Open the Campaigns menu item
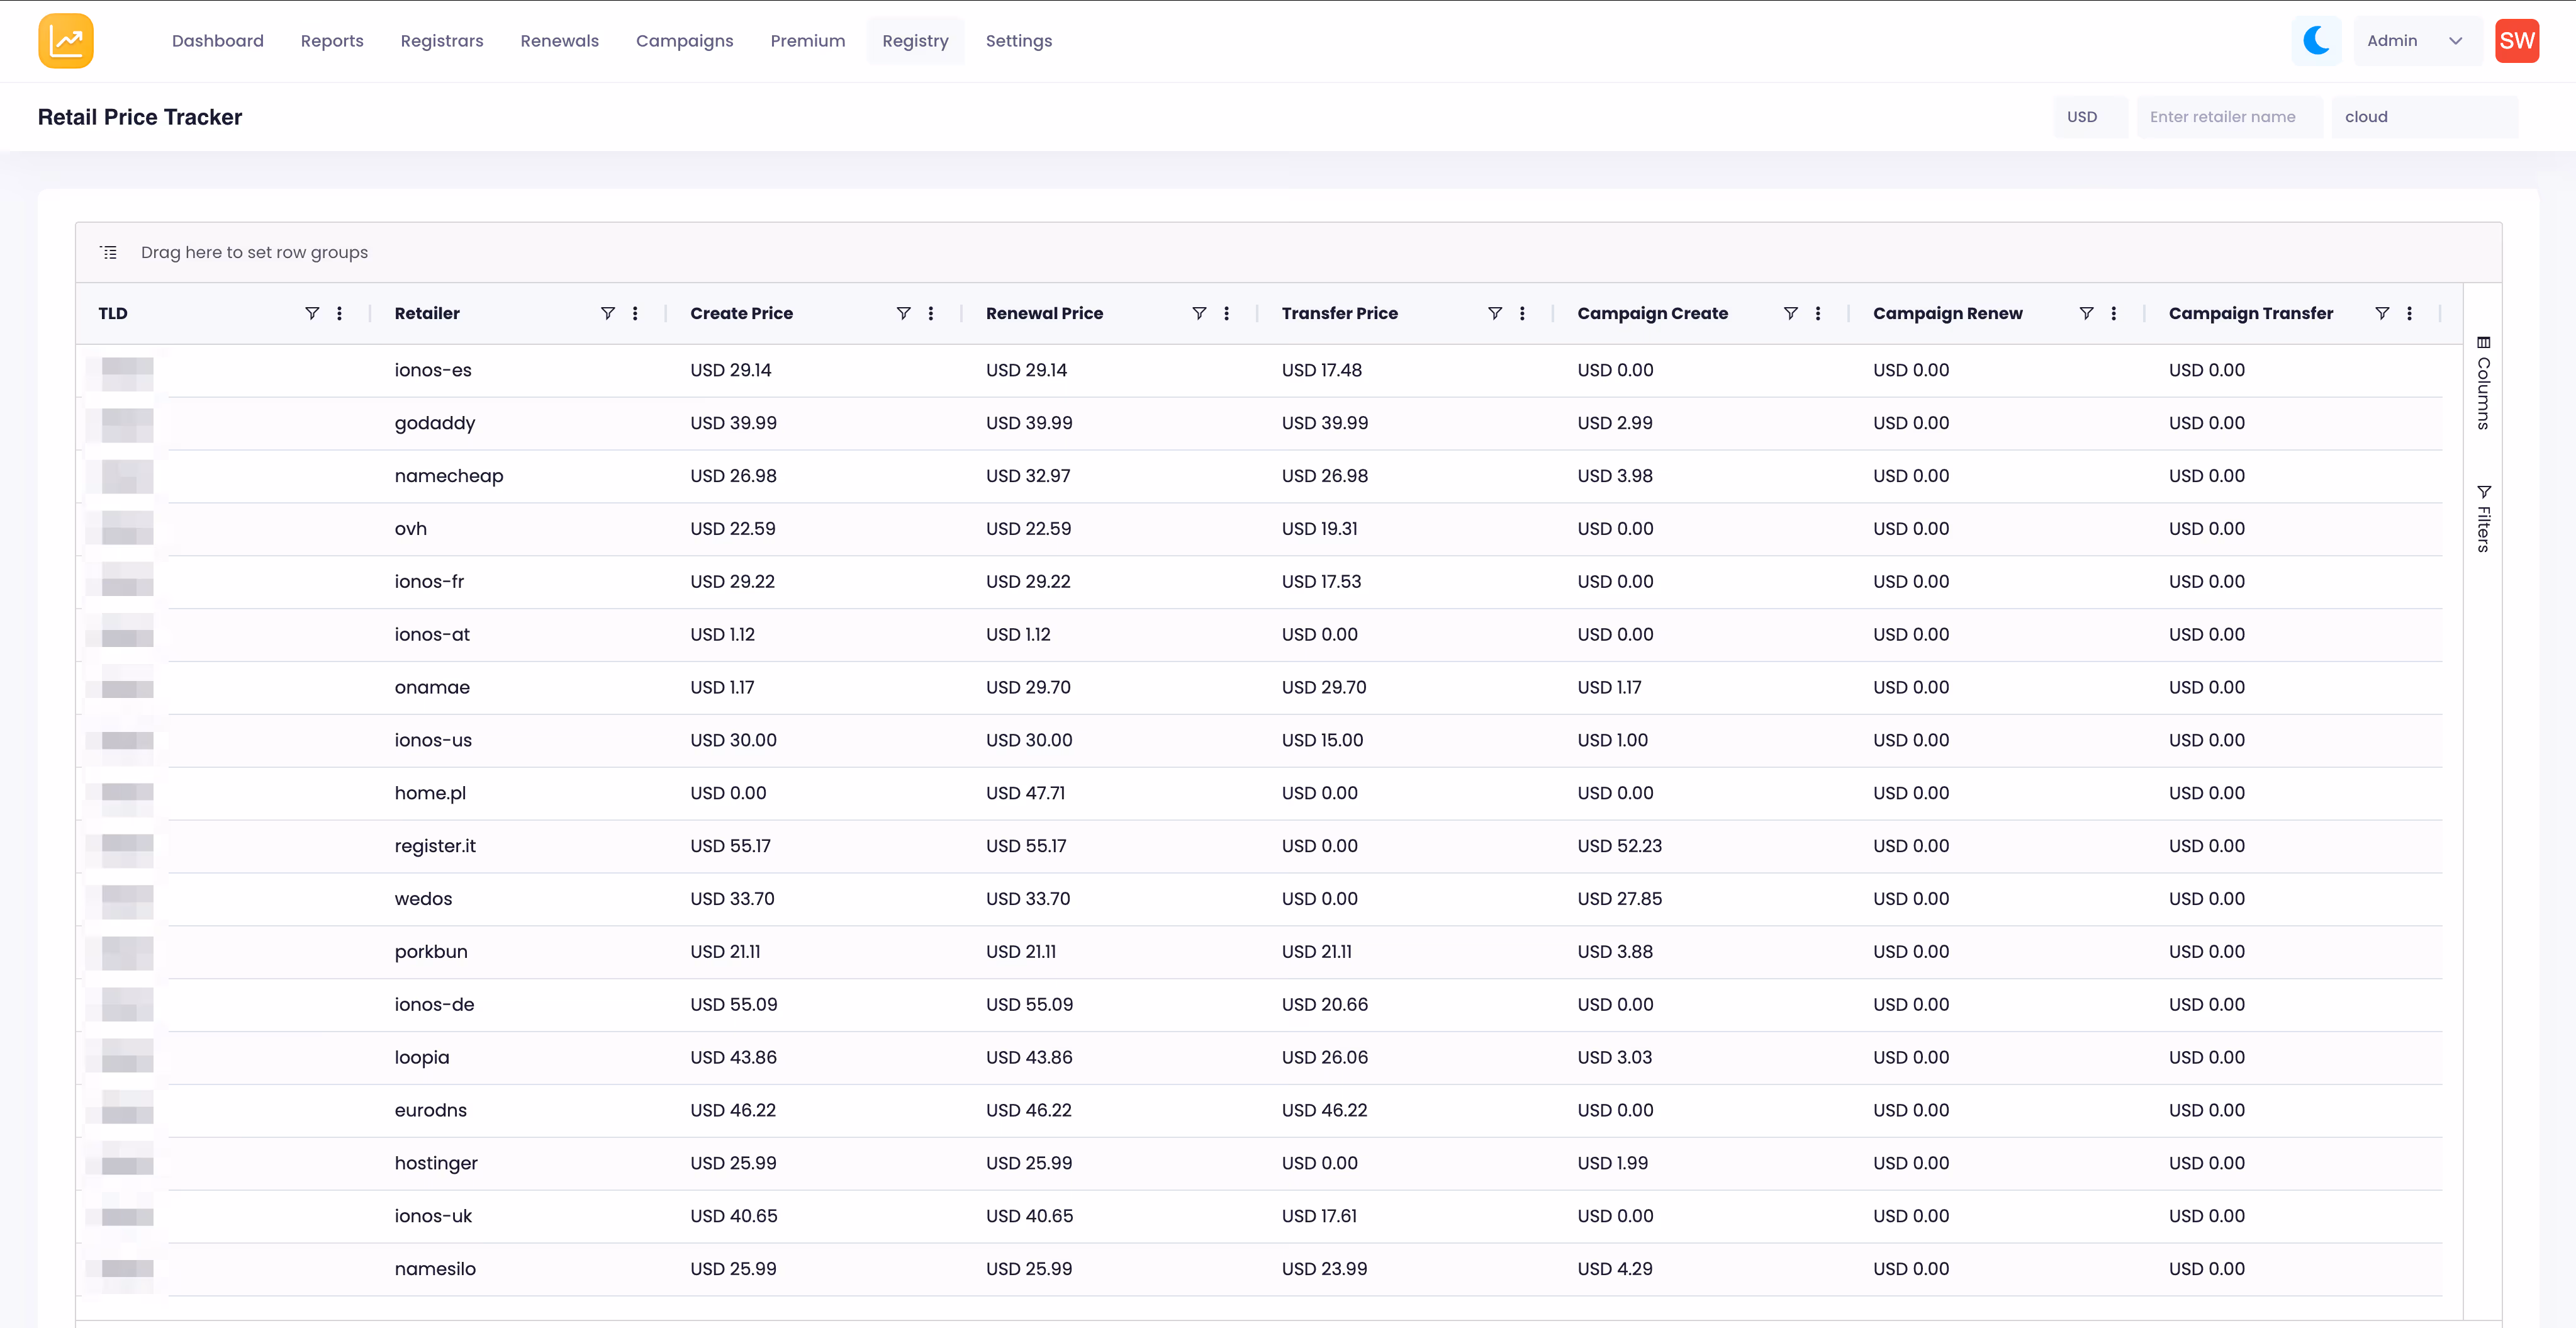This screenshot has height=1328, width=2576. [x=684, y=41]
